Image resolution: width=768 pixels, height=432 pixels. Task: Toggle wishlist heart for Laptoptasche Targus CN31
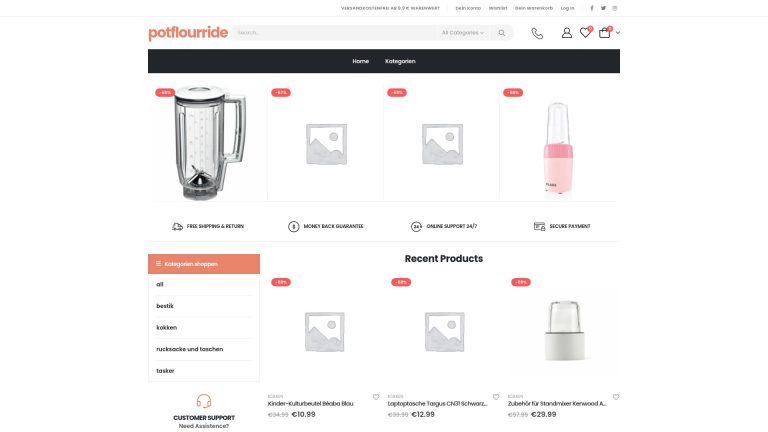point(496,397)
